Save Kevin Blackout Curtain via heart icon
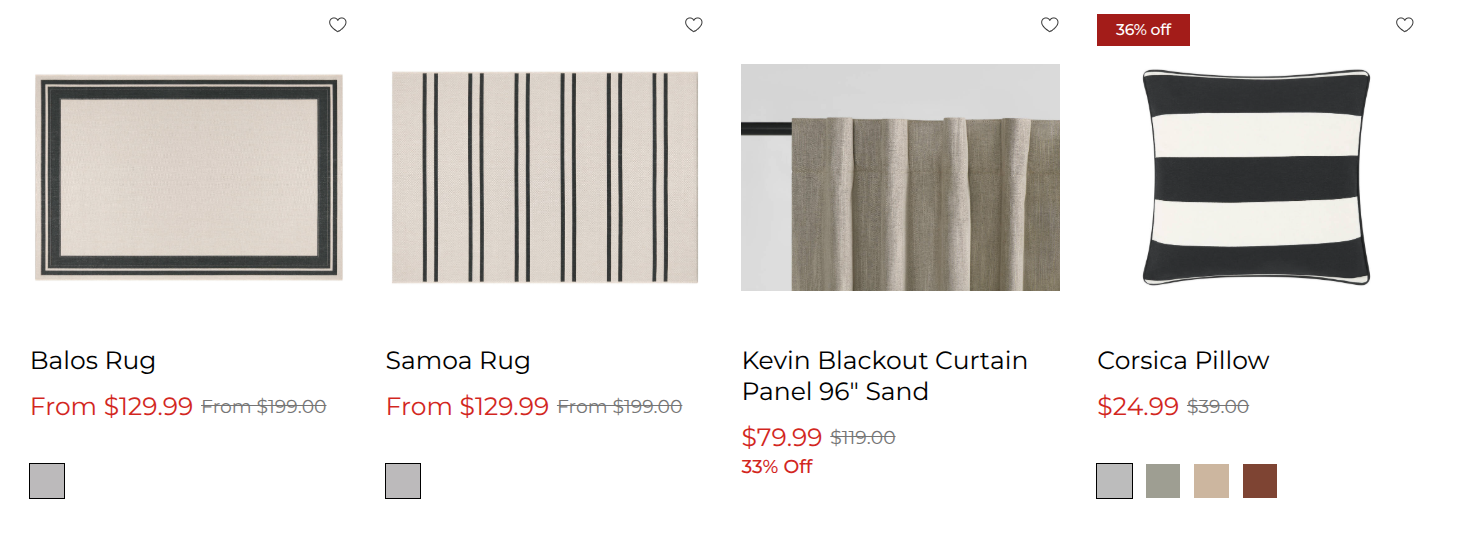This screenshot has width=1459, height=544. 1049,25
